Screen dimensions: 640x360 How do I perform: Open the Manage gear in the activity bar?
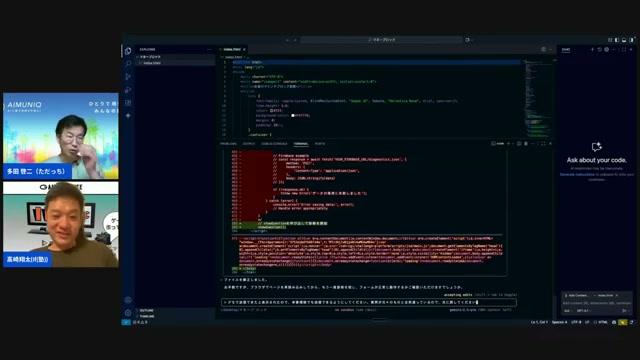128,313
